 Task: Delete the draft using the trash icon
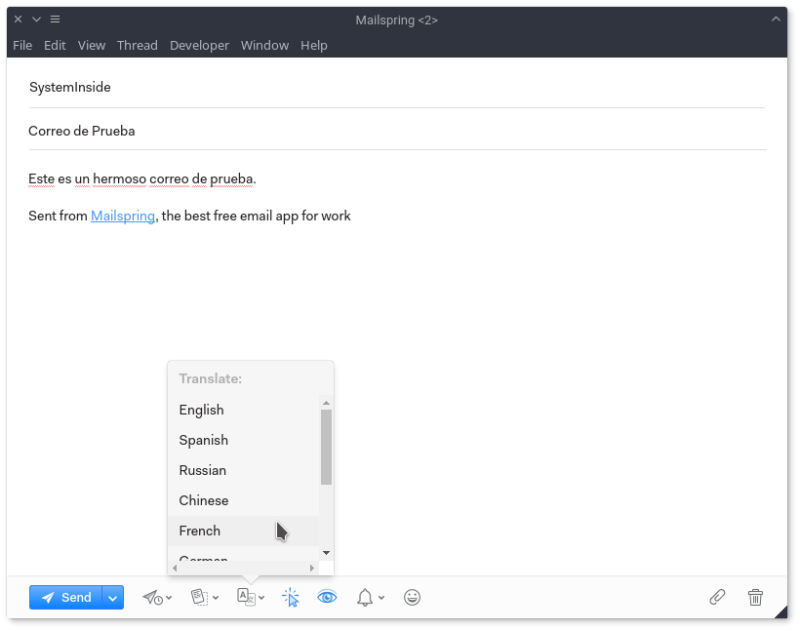(755, 597)
